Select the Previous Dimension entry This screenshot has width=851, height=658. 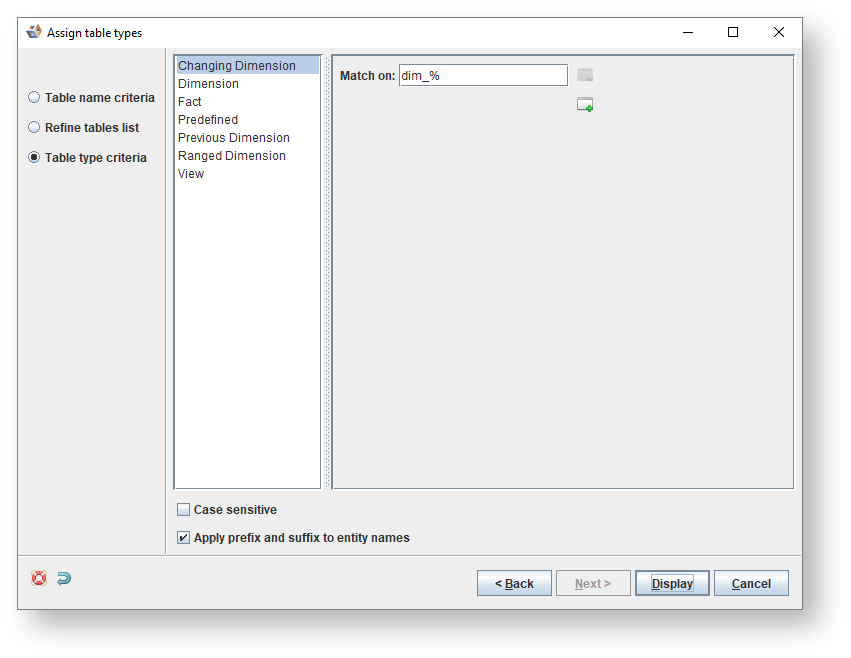point(233,137)
